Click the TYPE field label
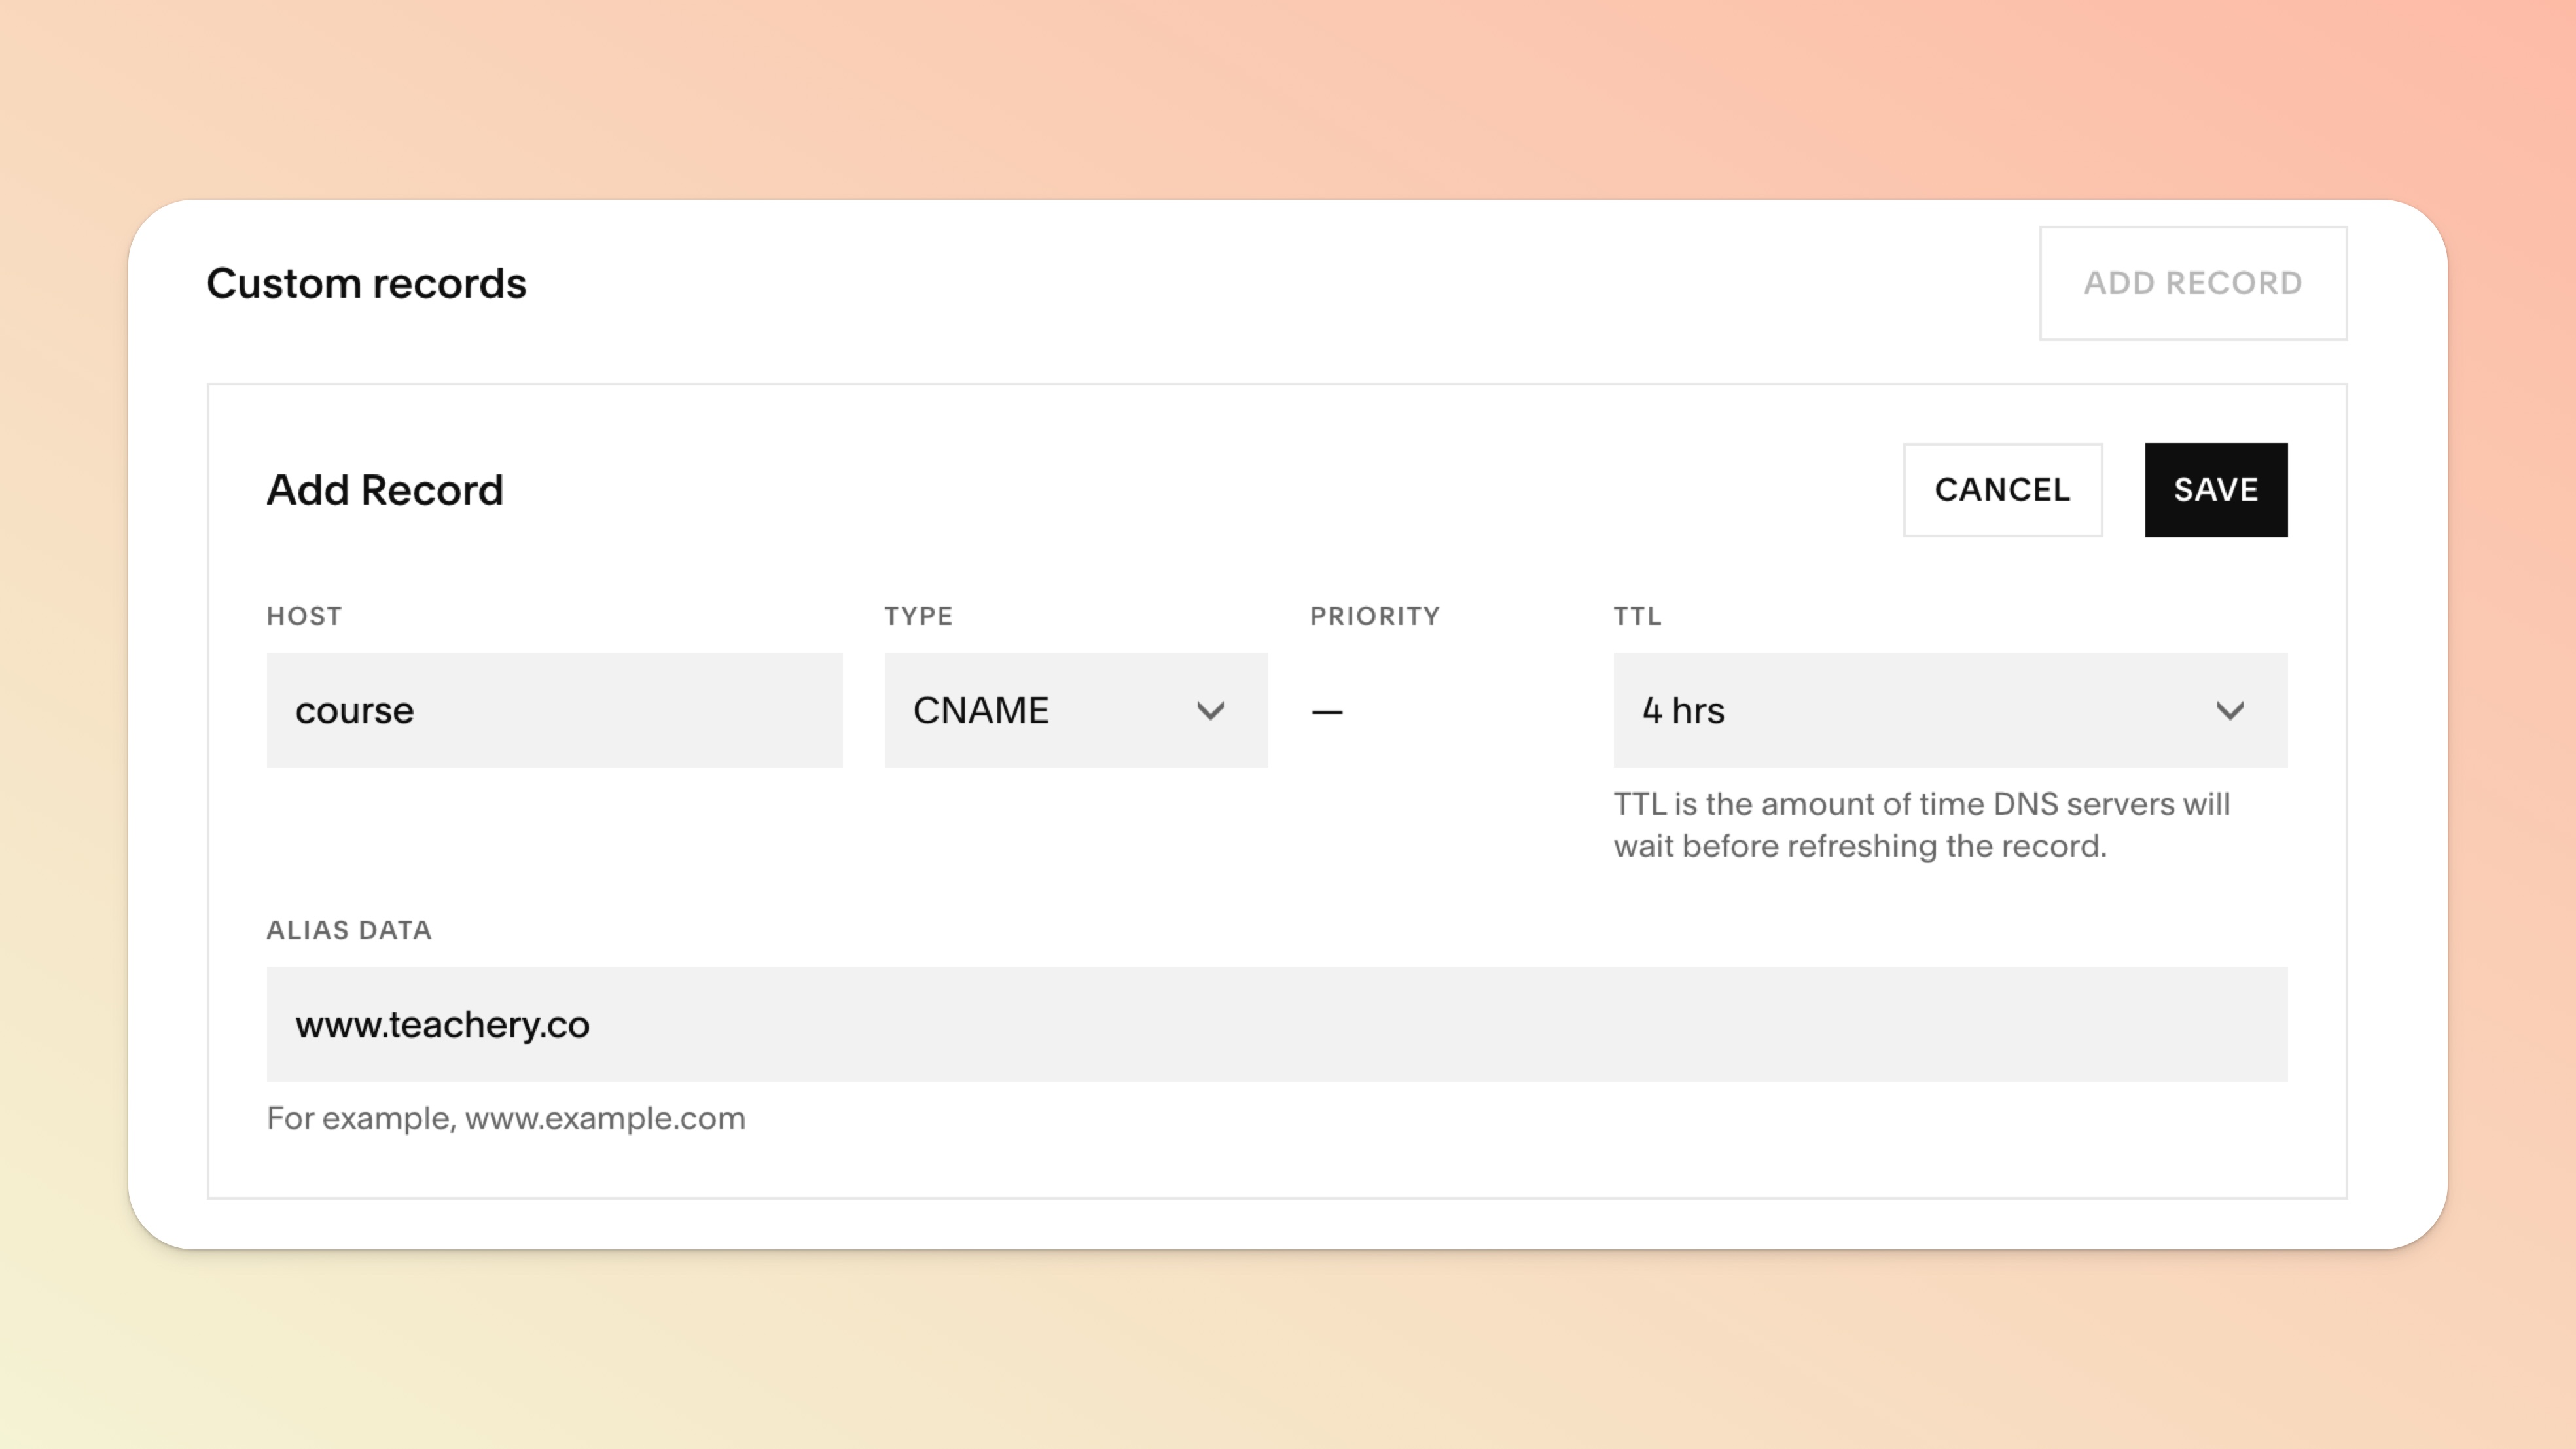2576x1449 pixels. 917,616
